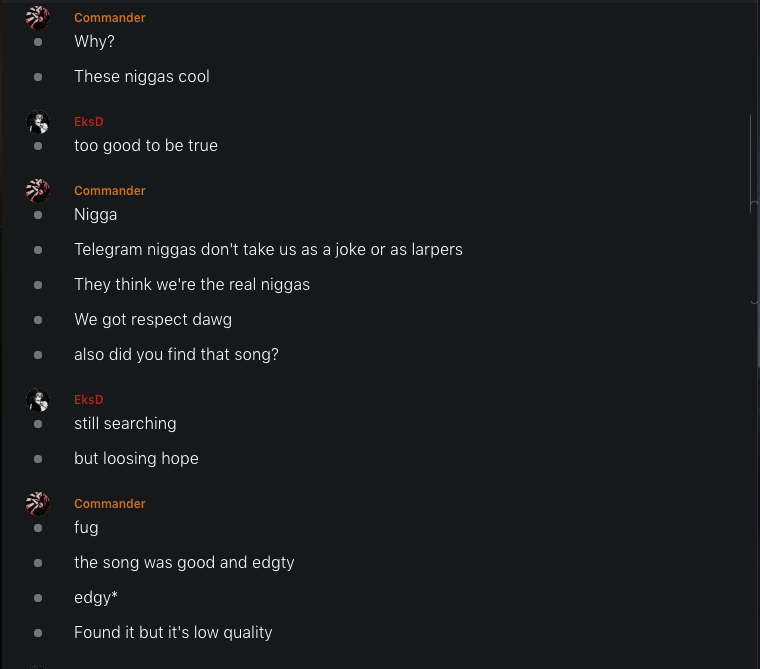
Task: Select the message "still searching"
Action: pos(125,424)
